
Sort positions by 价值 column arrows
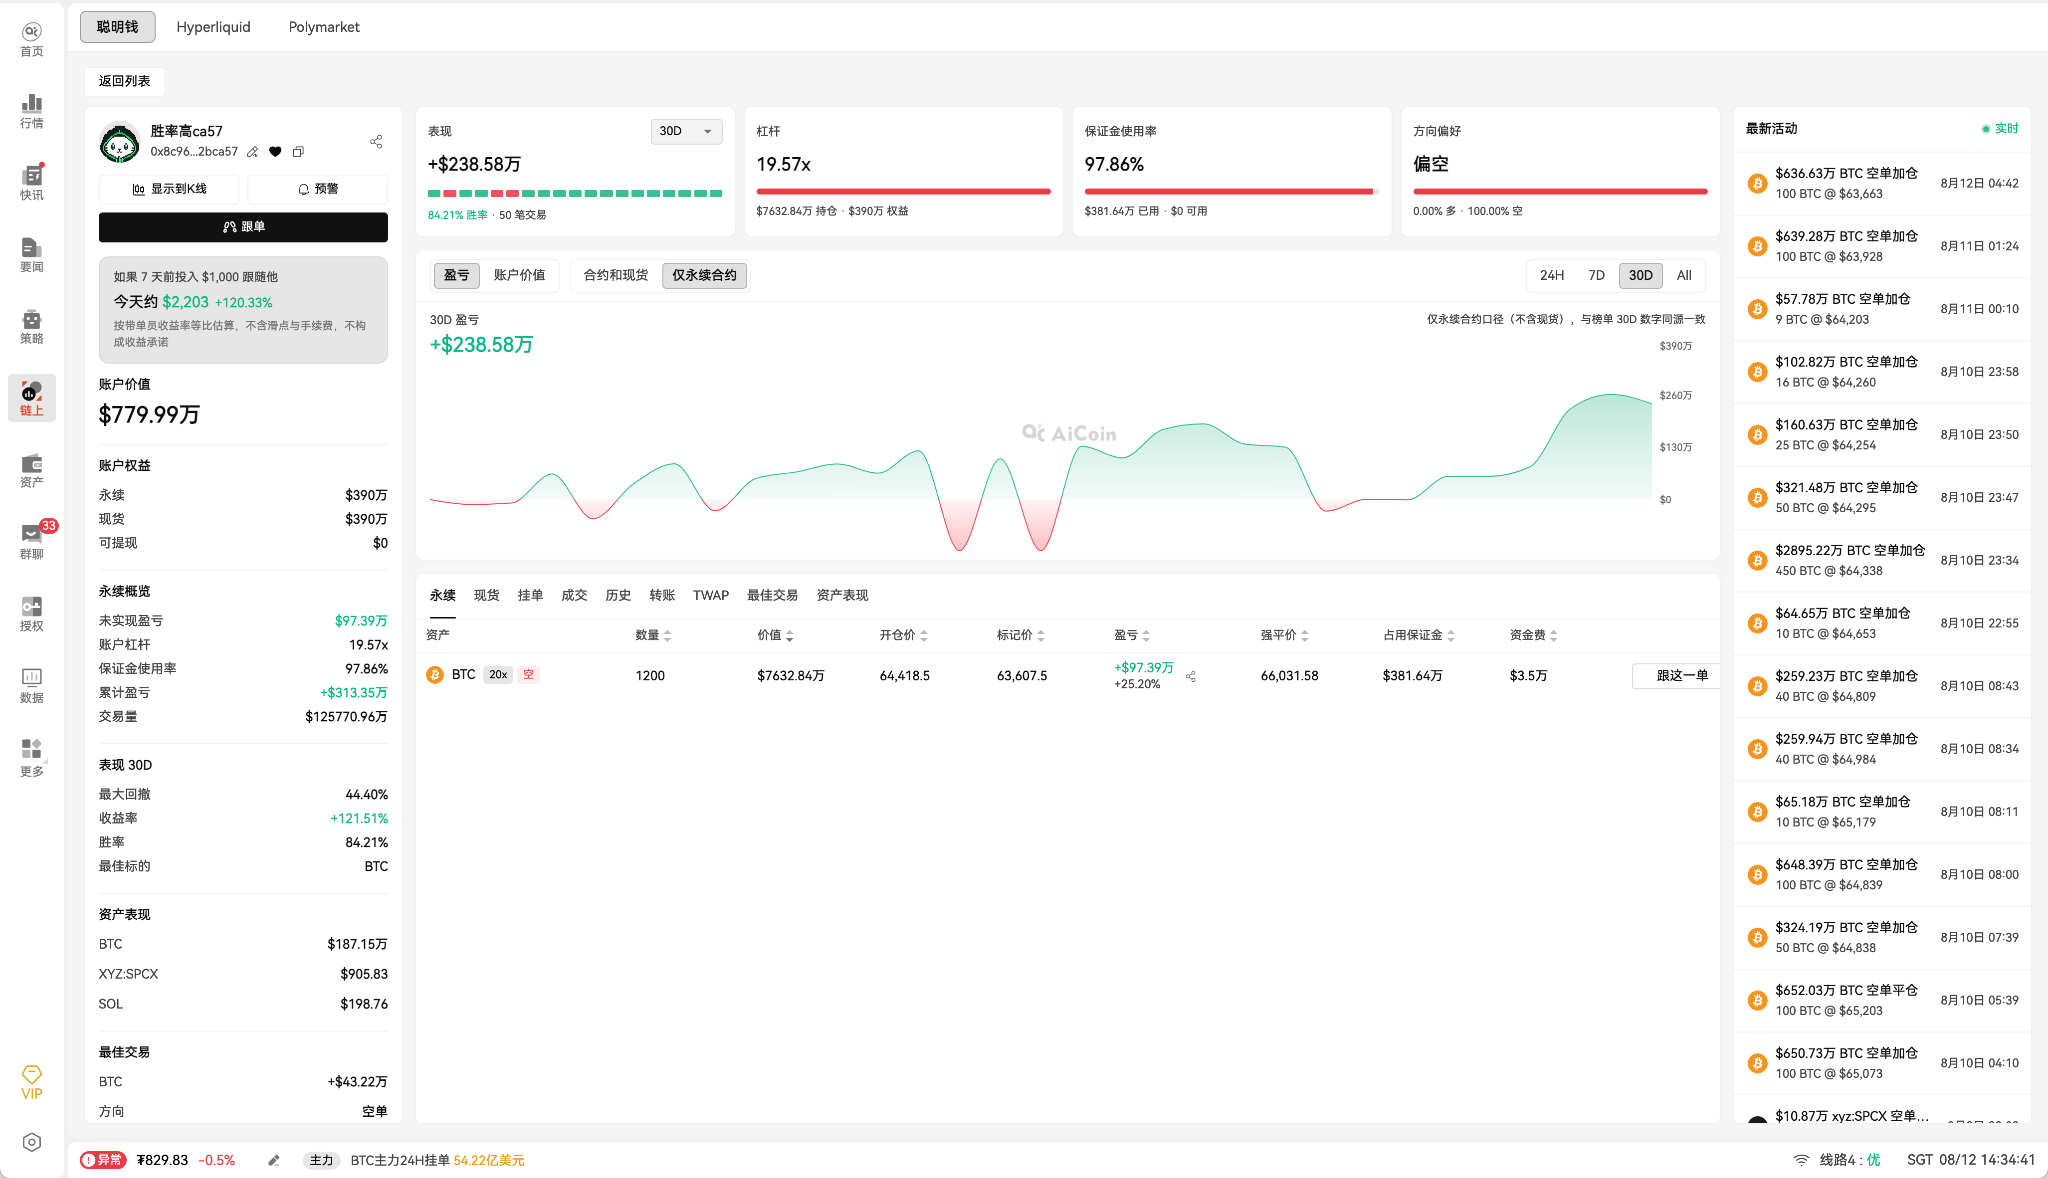tap(789, 636)
